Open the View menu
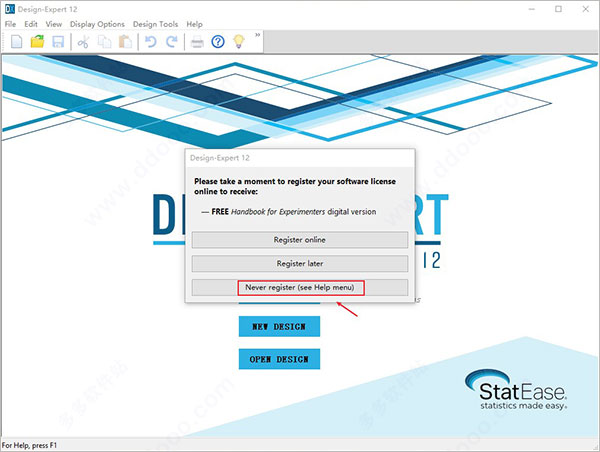The width and height of the screenshot is (600, 452). pyautogui.click(x=54, y=24)
